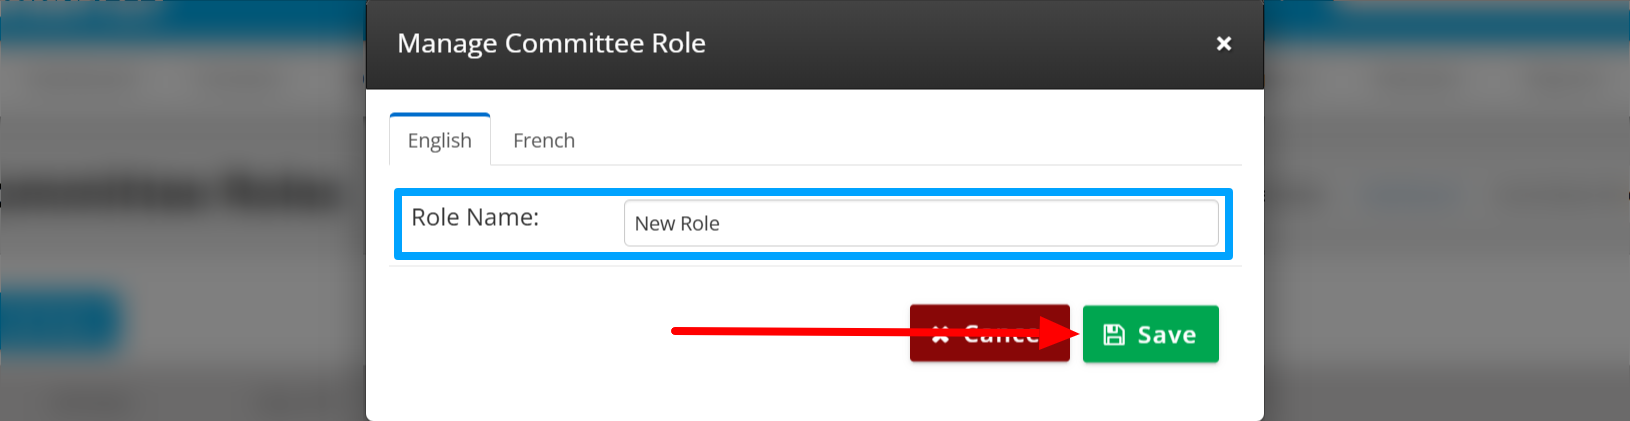Image resolution: width=1630 pixels, height=421 pixels.
Task: Switch to the French tab
Action: coord(544,140)
